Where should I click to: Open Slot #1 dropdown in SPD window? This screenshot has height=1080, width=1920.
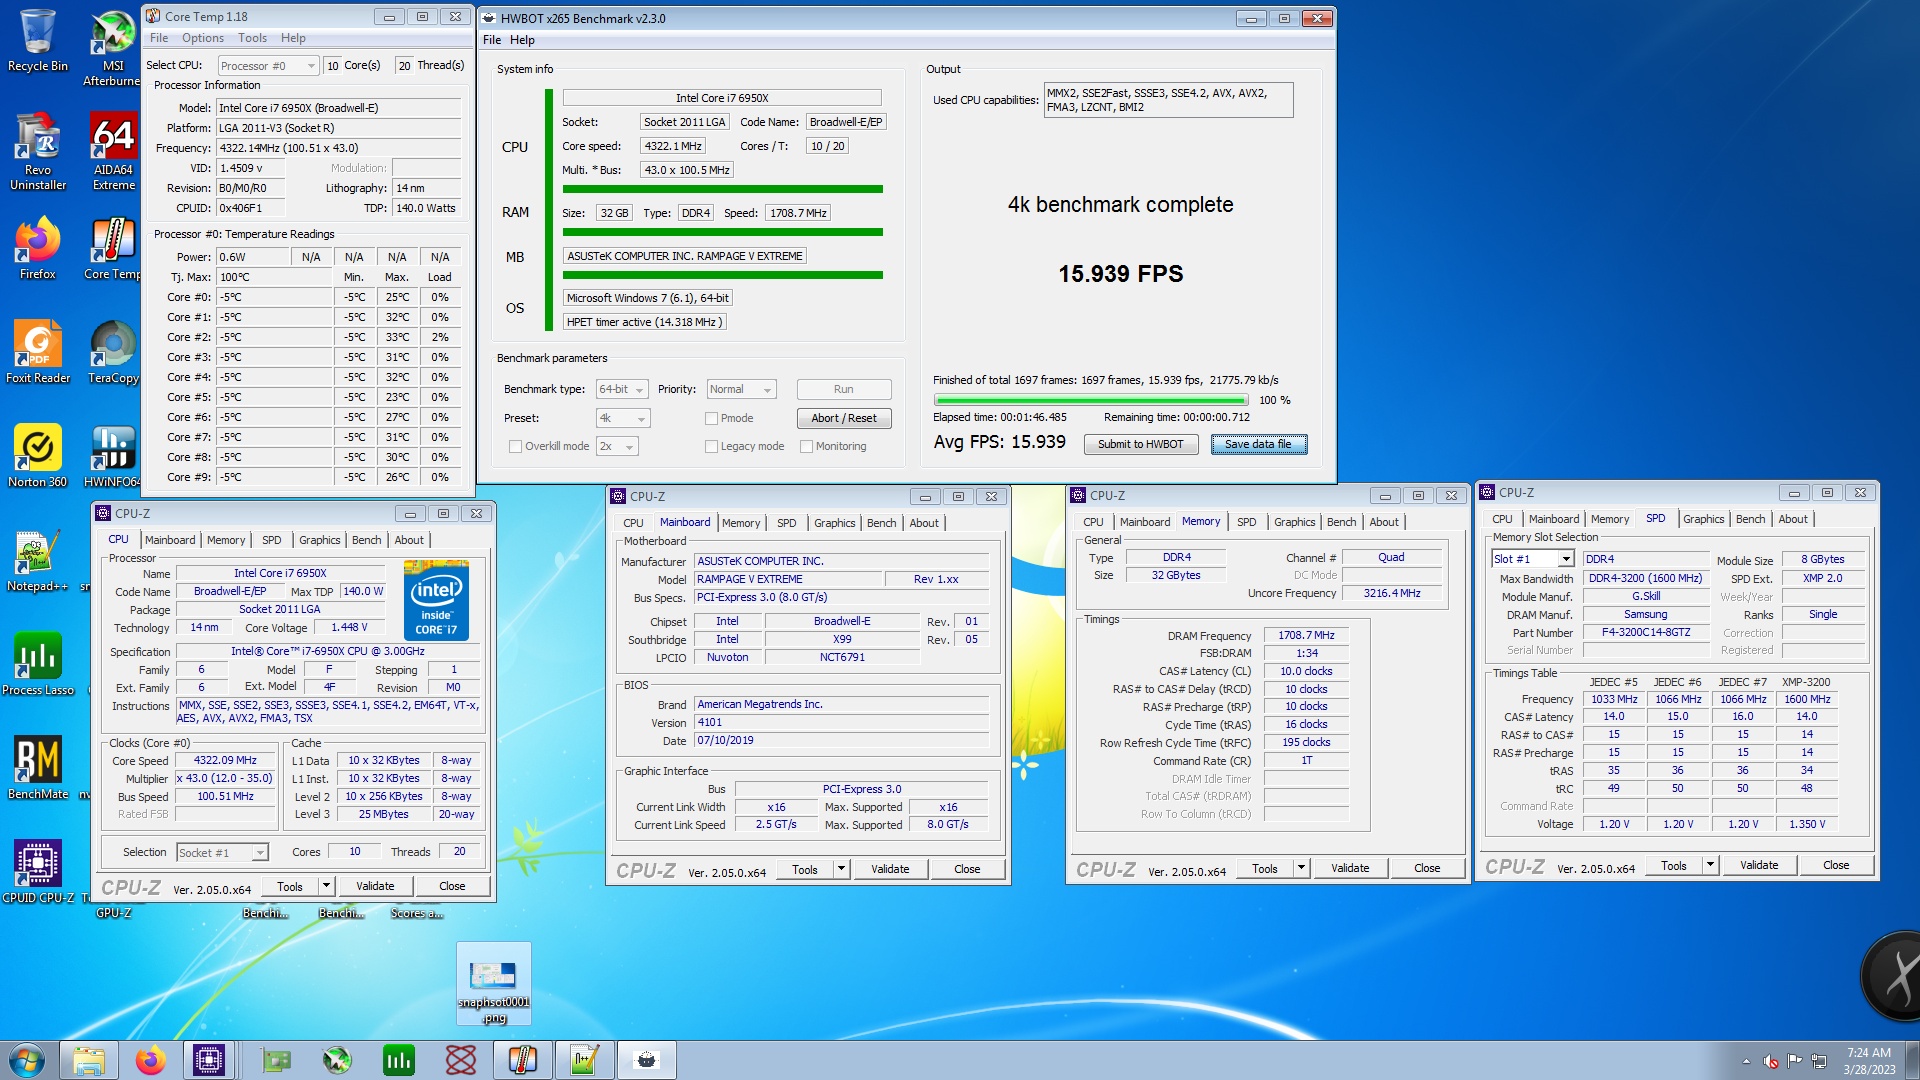click(1532, 559)
